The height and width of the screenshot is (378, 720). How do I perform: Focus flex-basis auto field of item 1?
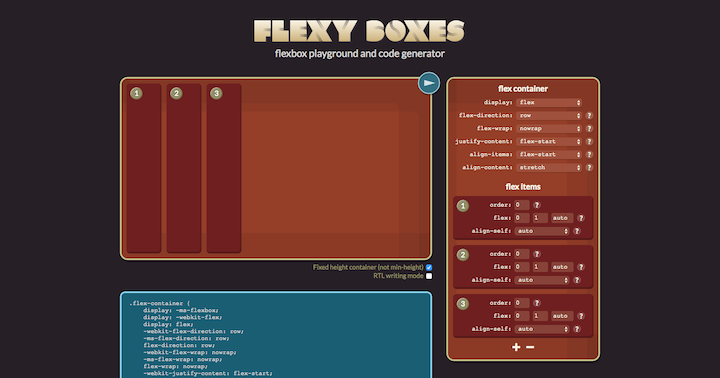pyautogui.click(x=562, y=218)
